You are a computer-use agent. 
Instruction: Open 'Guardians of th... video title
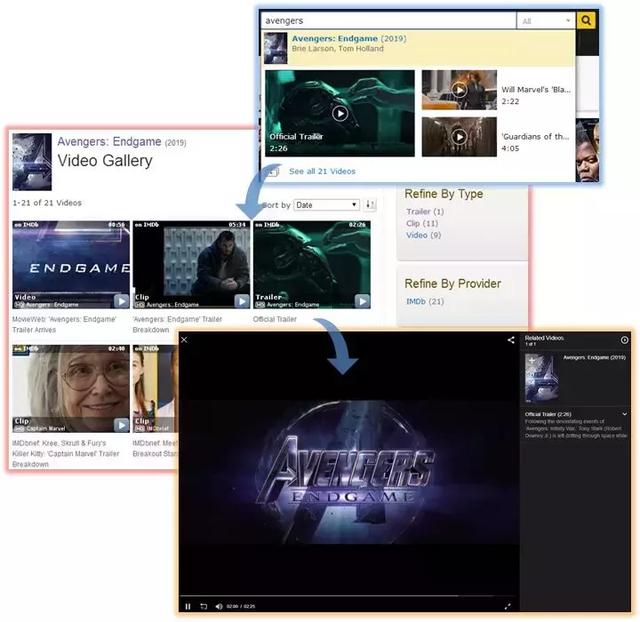point(535,136)
